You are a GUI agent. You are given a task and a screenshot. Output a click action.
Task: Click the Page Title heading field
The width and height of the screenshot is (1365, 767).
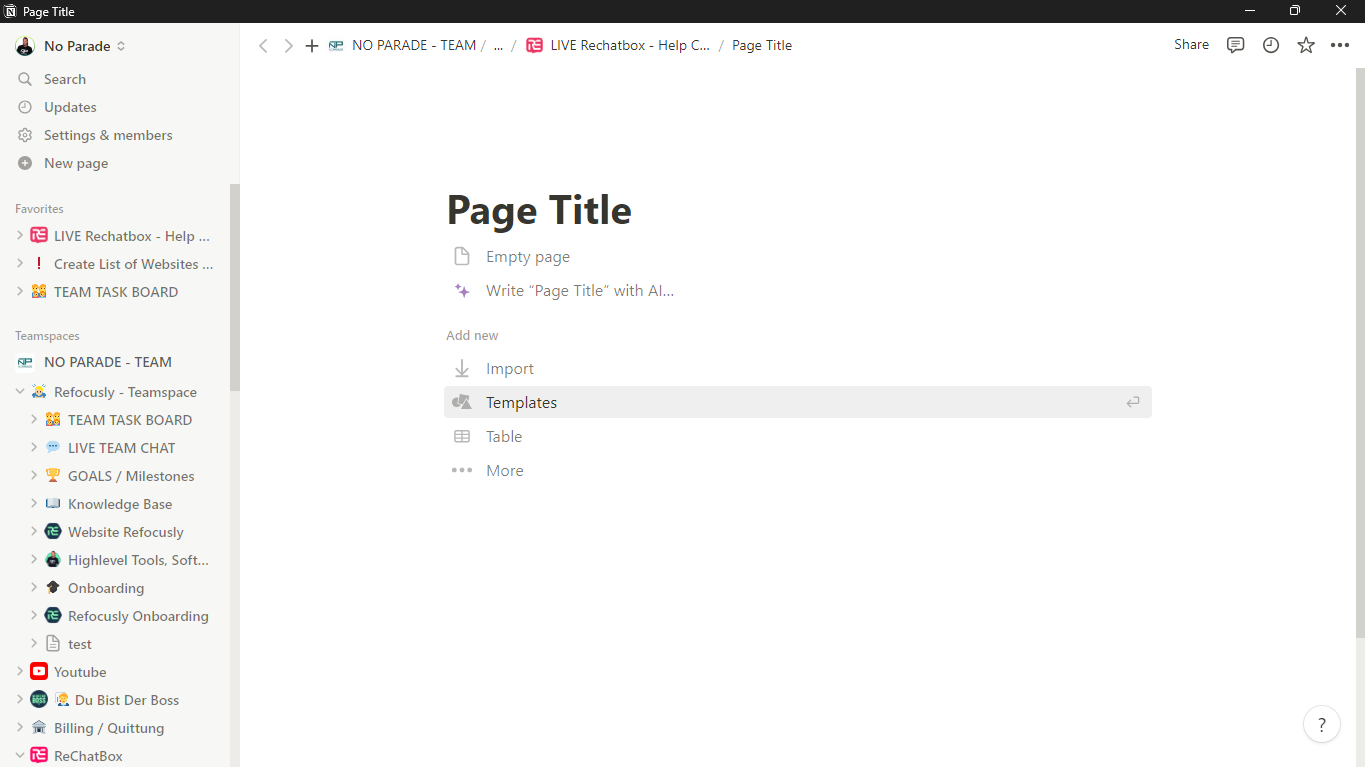coord(539,211)
